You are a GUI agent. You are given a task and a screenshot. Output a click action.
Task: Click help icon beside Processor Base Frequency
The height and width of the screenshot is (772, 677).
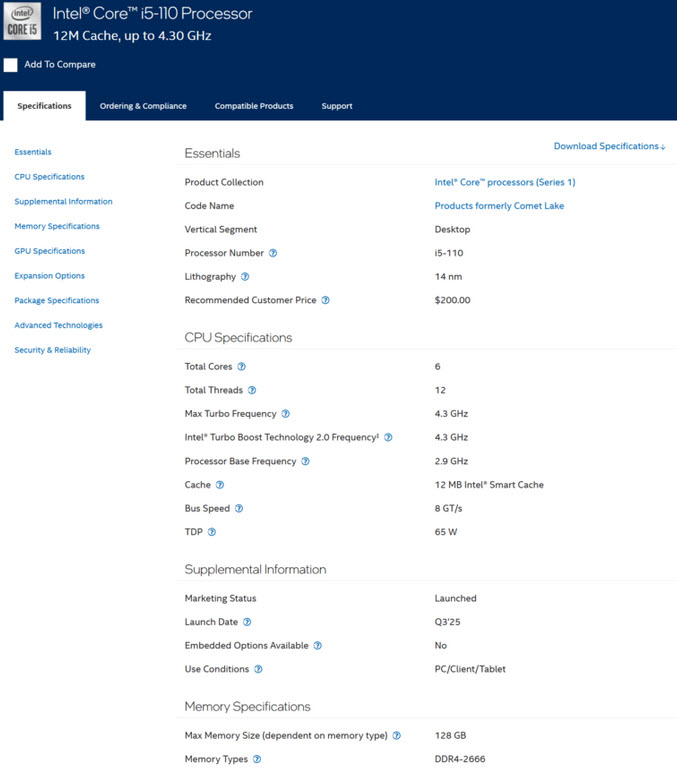pyautogui.click(x=305, y=461)
